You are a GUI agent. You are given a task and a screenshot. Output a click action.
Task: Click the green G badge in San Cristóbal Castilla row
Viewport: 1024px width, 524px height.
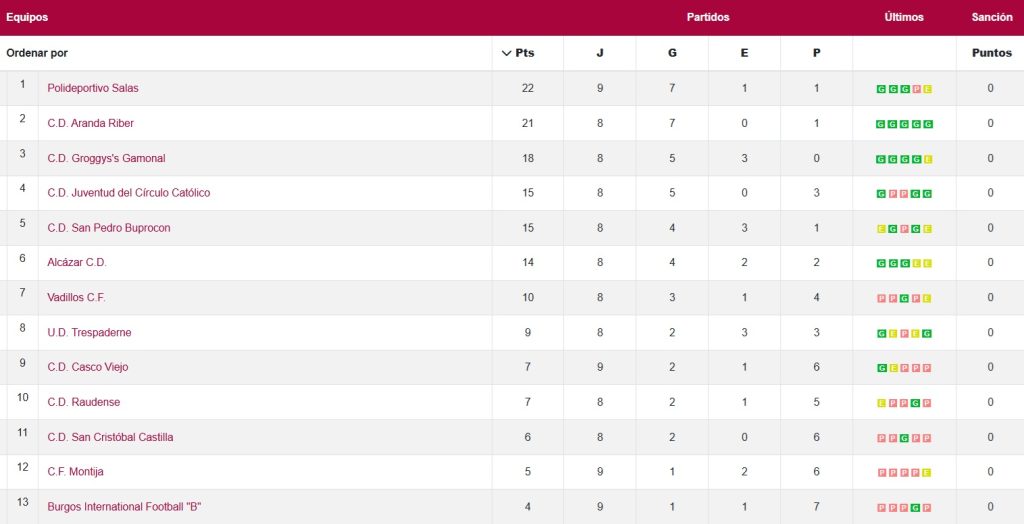[904, 438]
